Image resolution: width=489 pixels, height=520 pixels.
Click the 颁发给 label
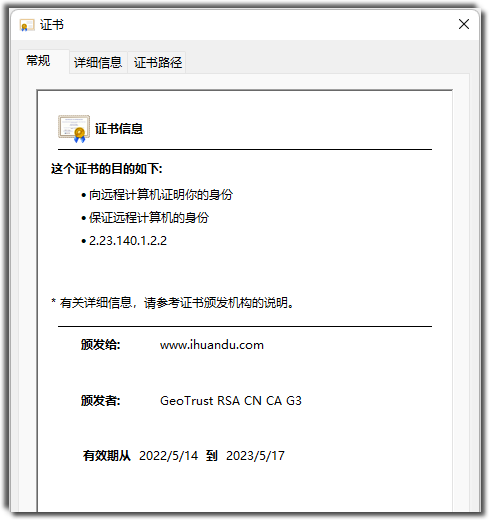(101, 345)
